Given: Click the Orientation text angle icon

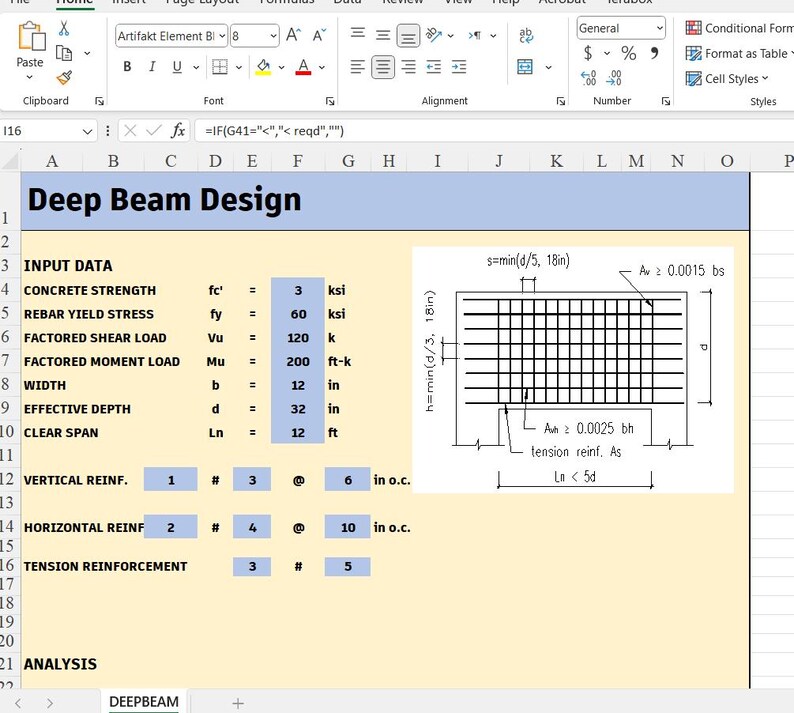Looking at the screenshot, I should click(x=434, y=35).
